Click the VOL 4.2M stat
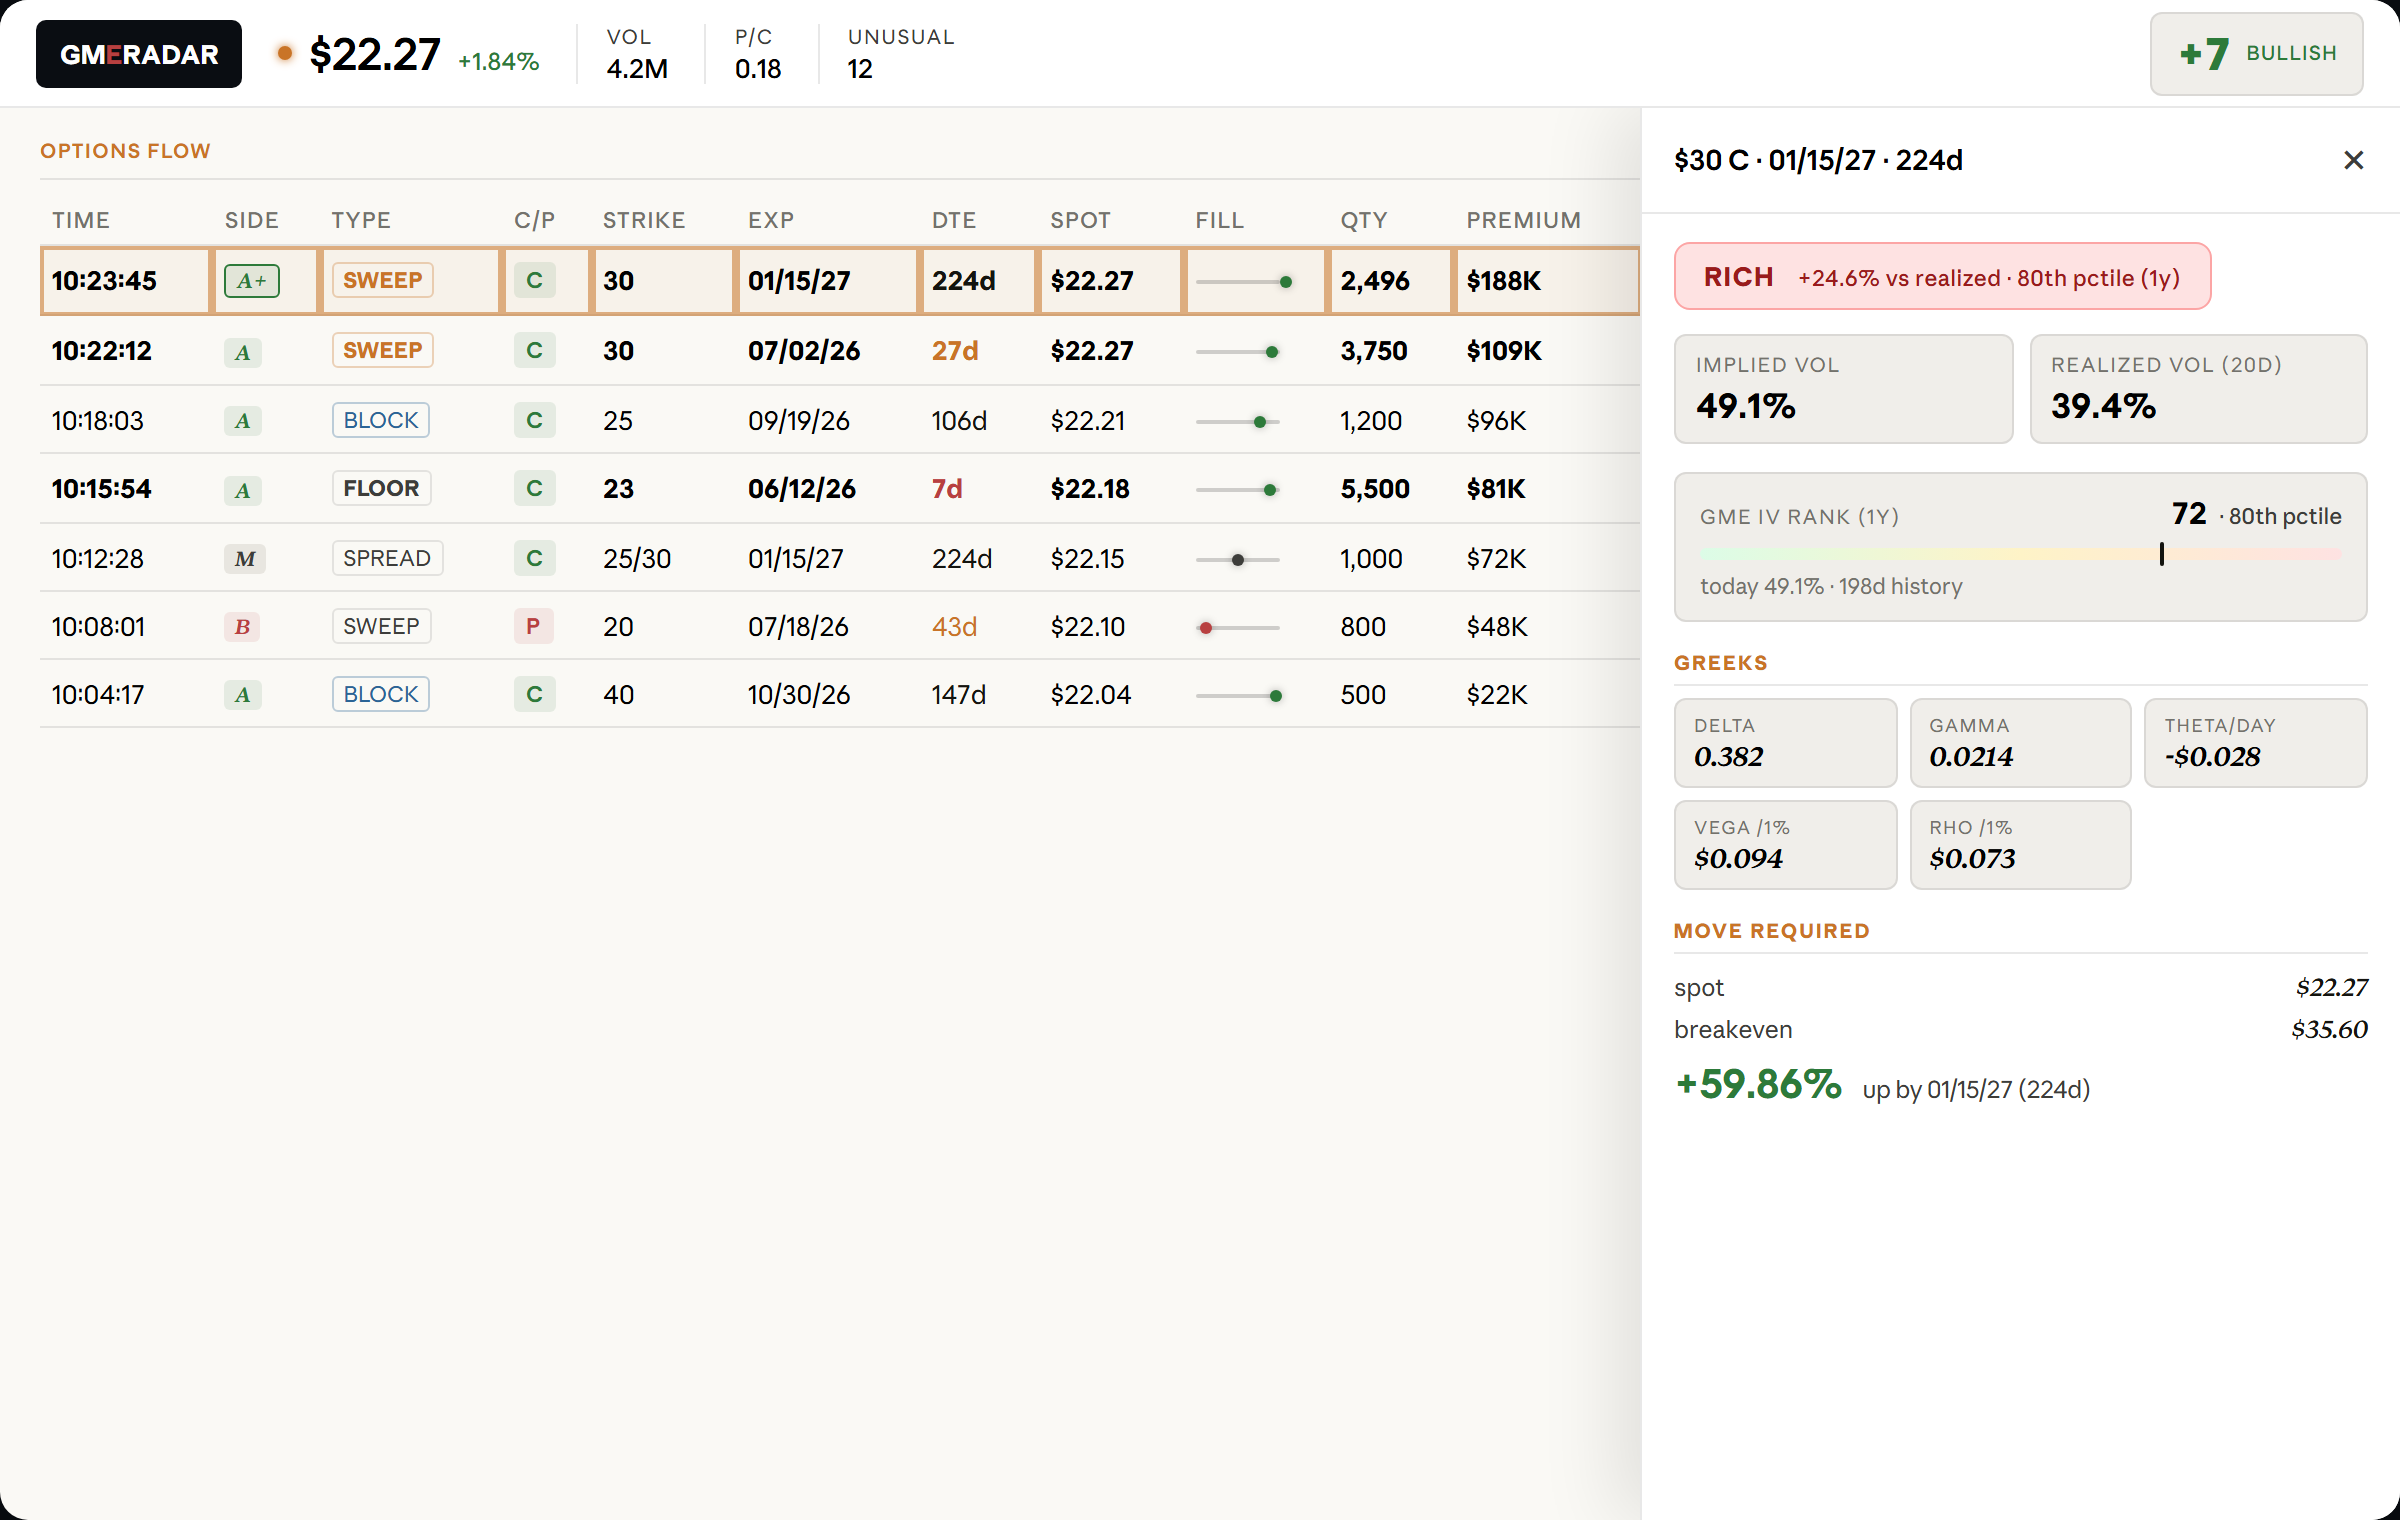This screenshot has height=1520, width=2400. pyautogui.click(x=637, y=54)
